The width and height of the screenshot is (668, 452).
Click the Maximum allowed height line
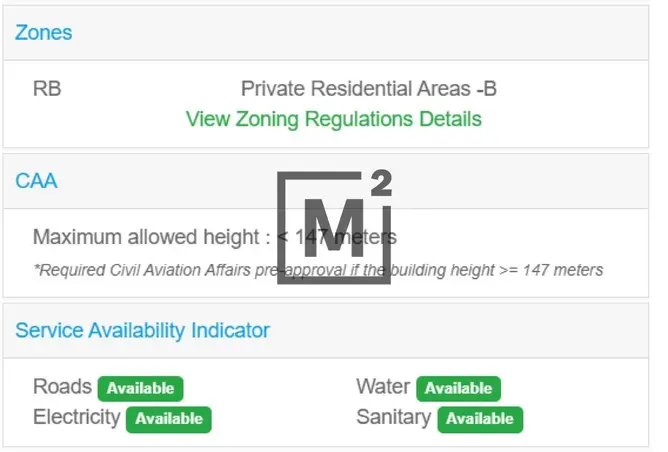point(215,237)
